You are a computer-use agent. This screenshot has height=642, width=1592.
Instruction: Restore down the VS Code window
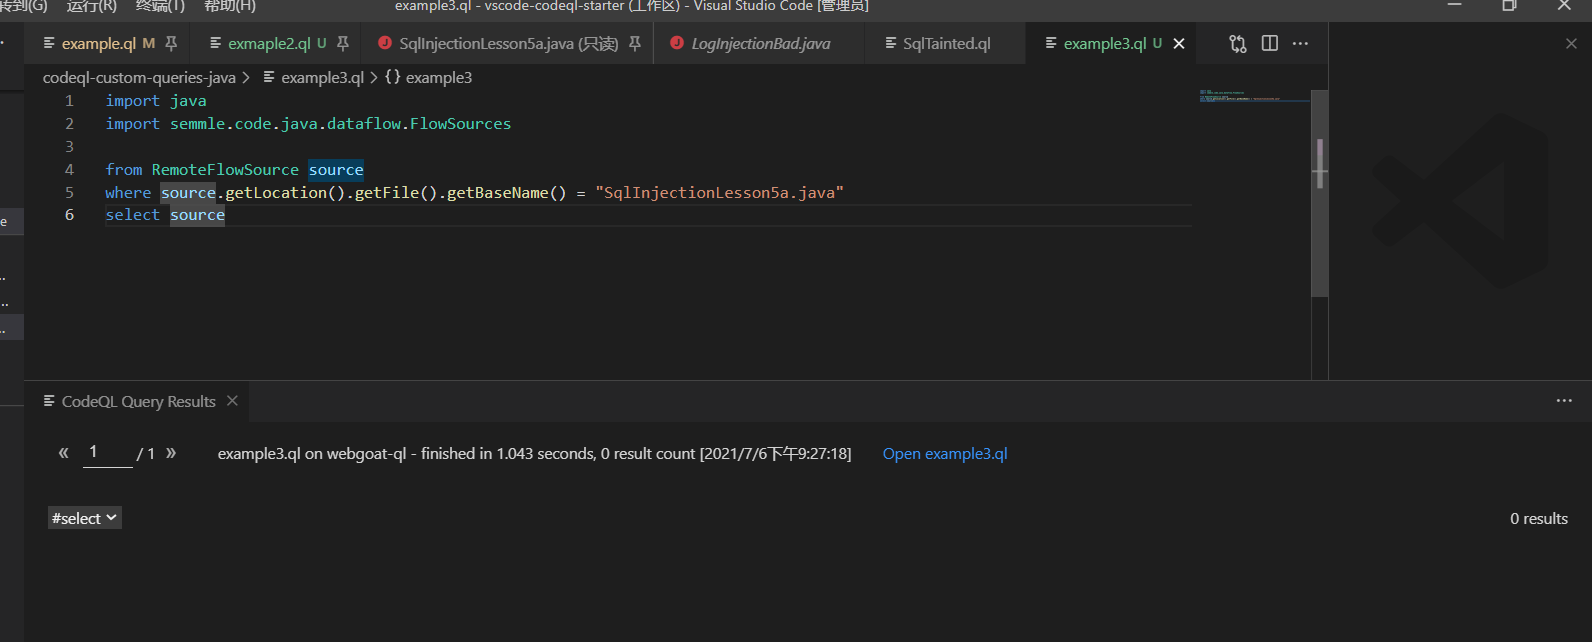(1509, 5)
